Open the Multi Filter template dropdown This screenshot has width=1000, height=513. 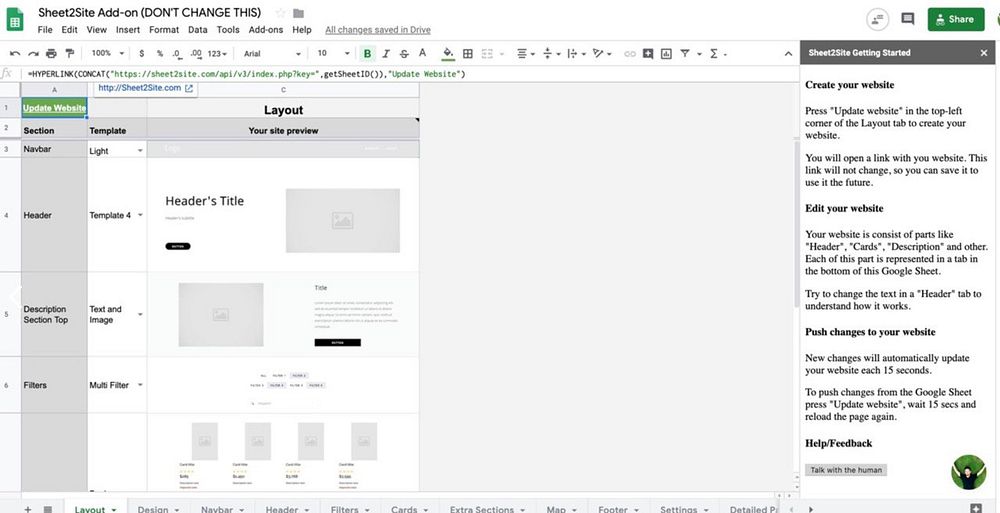(x=140, y=385)
